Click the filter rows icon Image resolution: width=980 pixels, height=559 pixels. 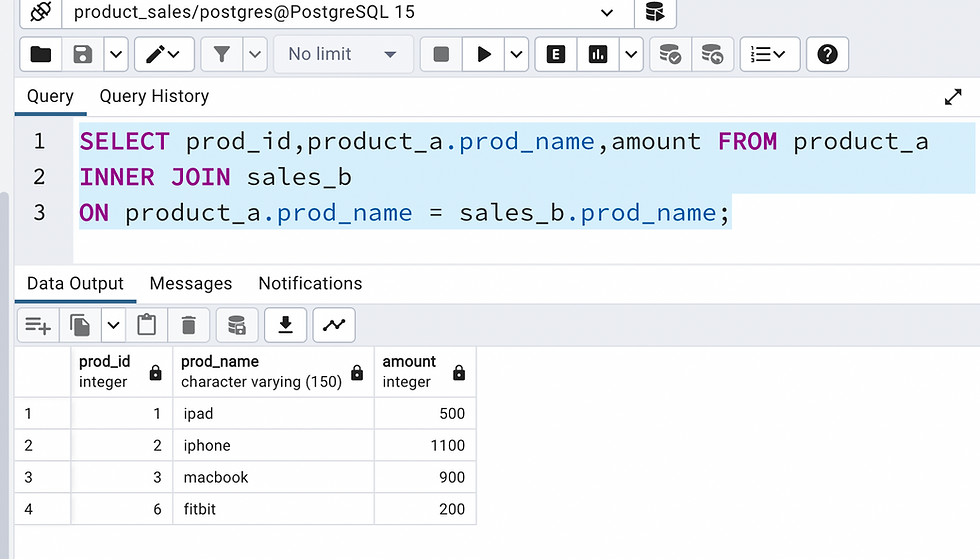coord(221,54)
